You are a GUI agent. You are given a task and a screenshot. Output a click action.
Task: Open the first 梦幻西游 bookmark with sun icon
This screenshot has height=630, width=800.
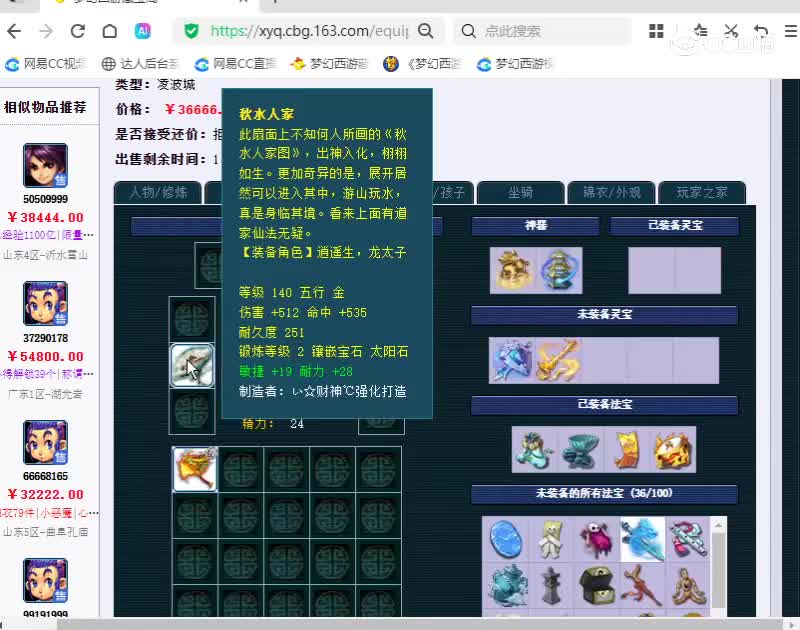point(329,64)
